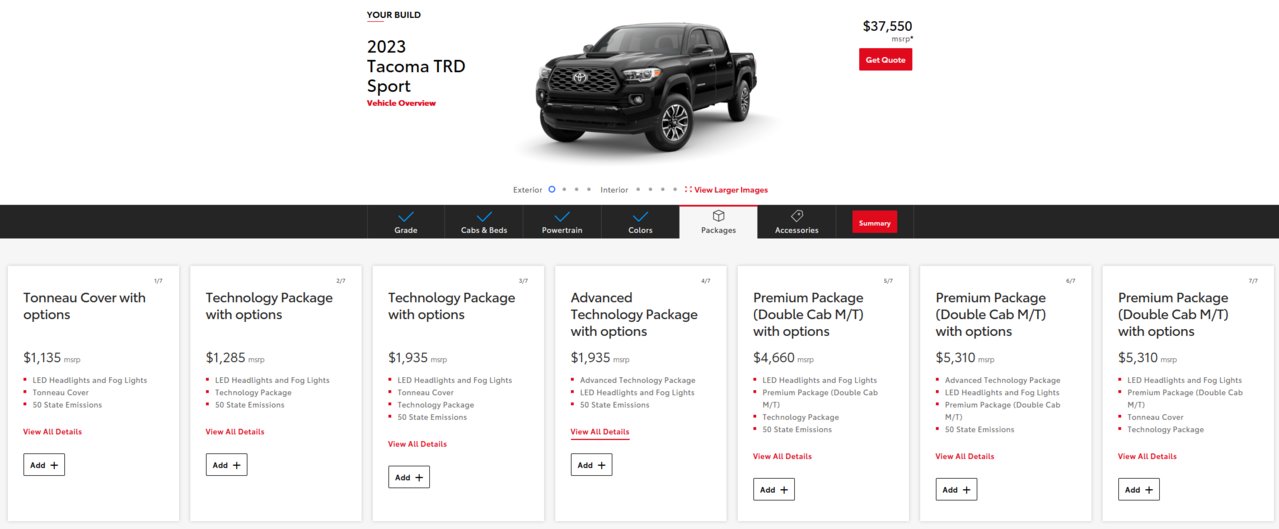View All Details for Advanced Technology Package
The height and width of the screenshot is (529, 1279).
[600, 432]
